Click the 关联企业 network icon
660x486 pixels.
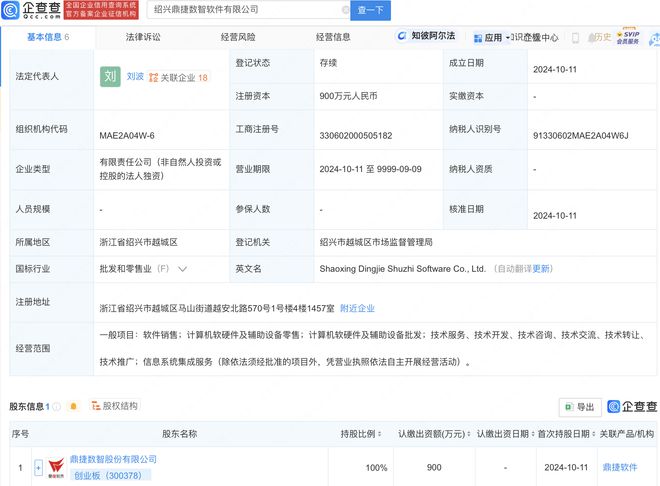tap(154, 77)
